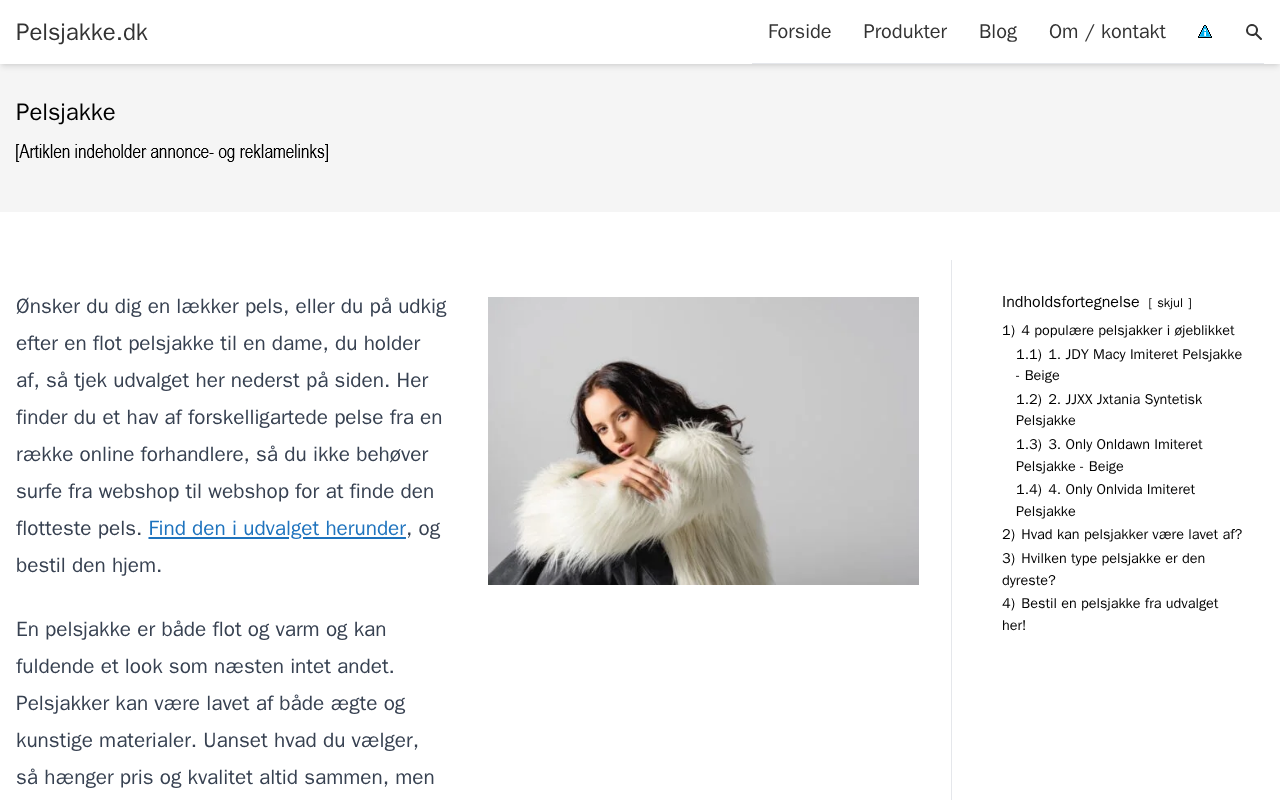Navigate to the Blog page
The height and width of the screenshot is (800, 1280).
coord(998,32)
